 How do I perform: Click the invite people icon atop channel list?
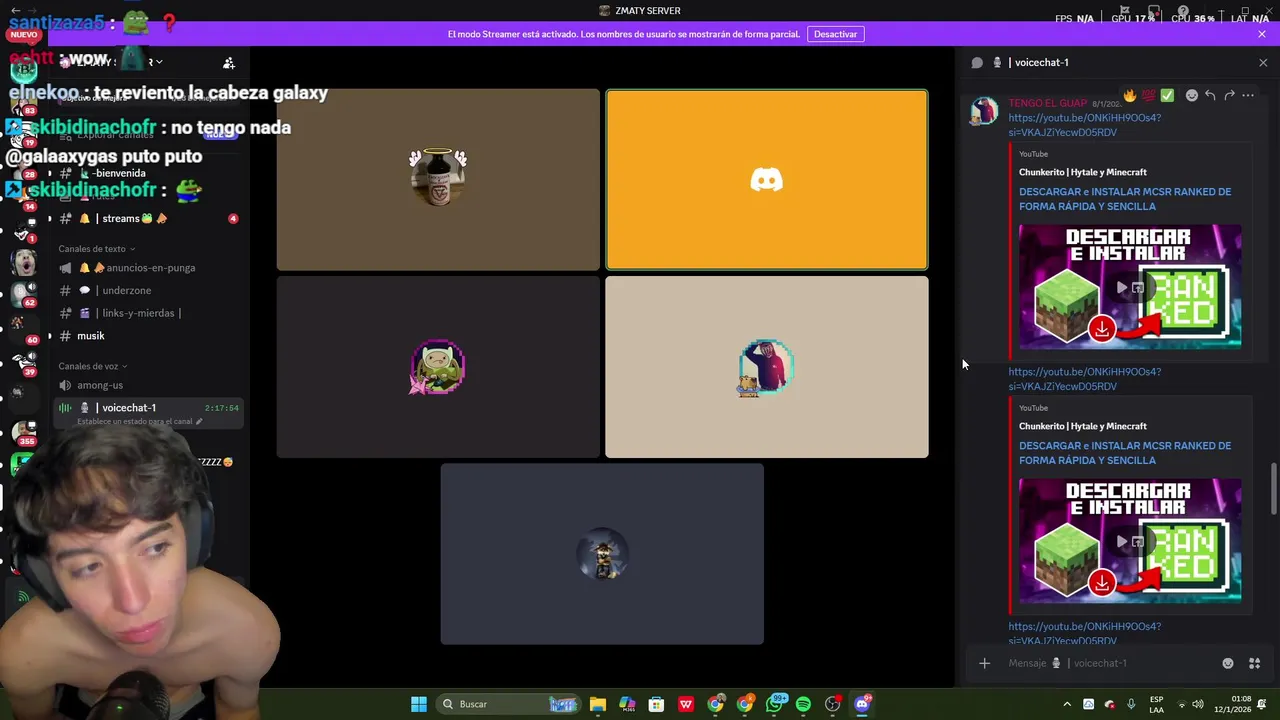[x=229, y=63]
